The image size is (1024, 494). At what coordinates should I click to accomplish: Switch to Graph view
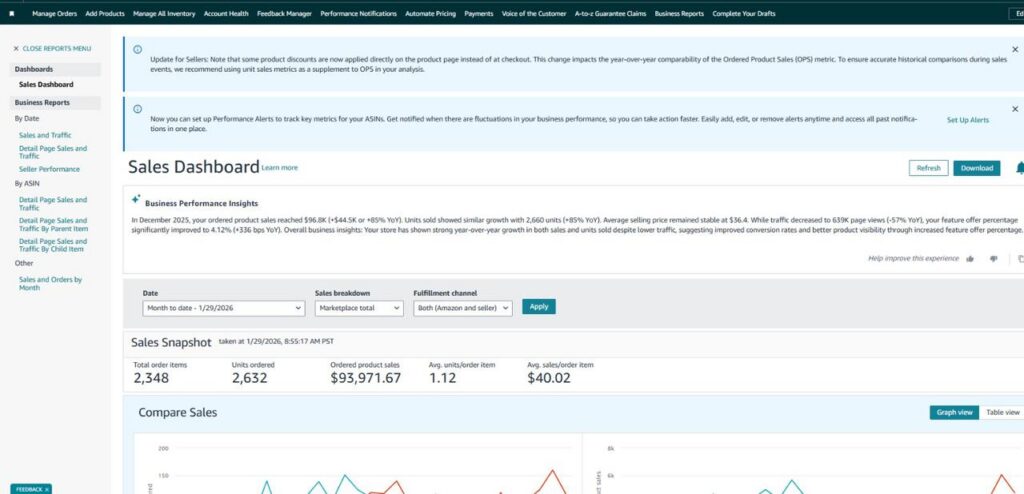pyautogui.click(x=953, y=412)
